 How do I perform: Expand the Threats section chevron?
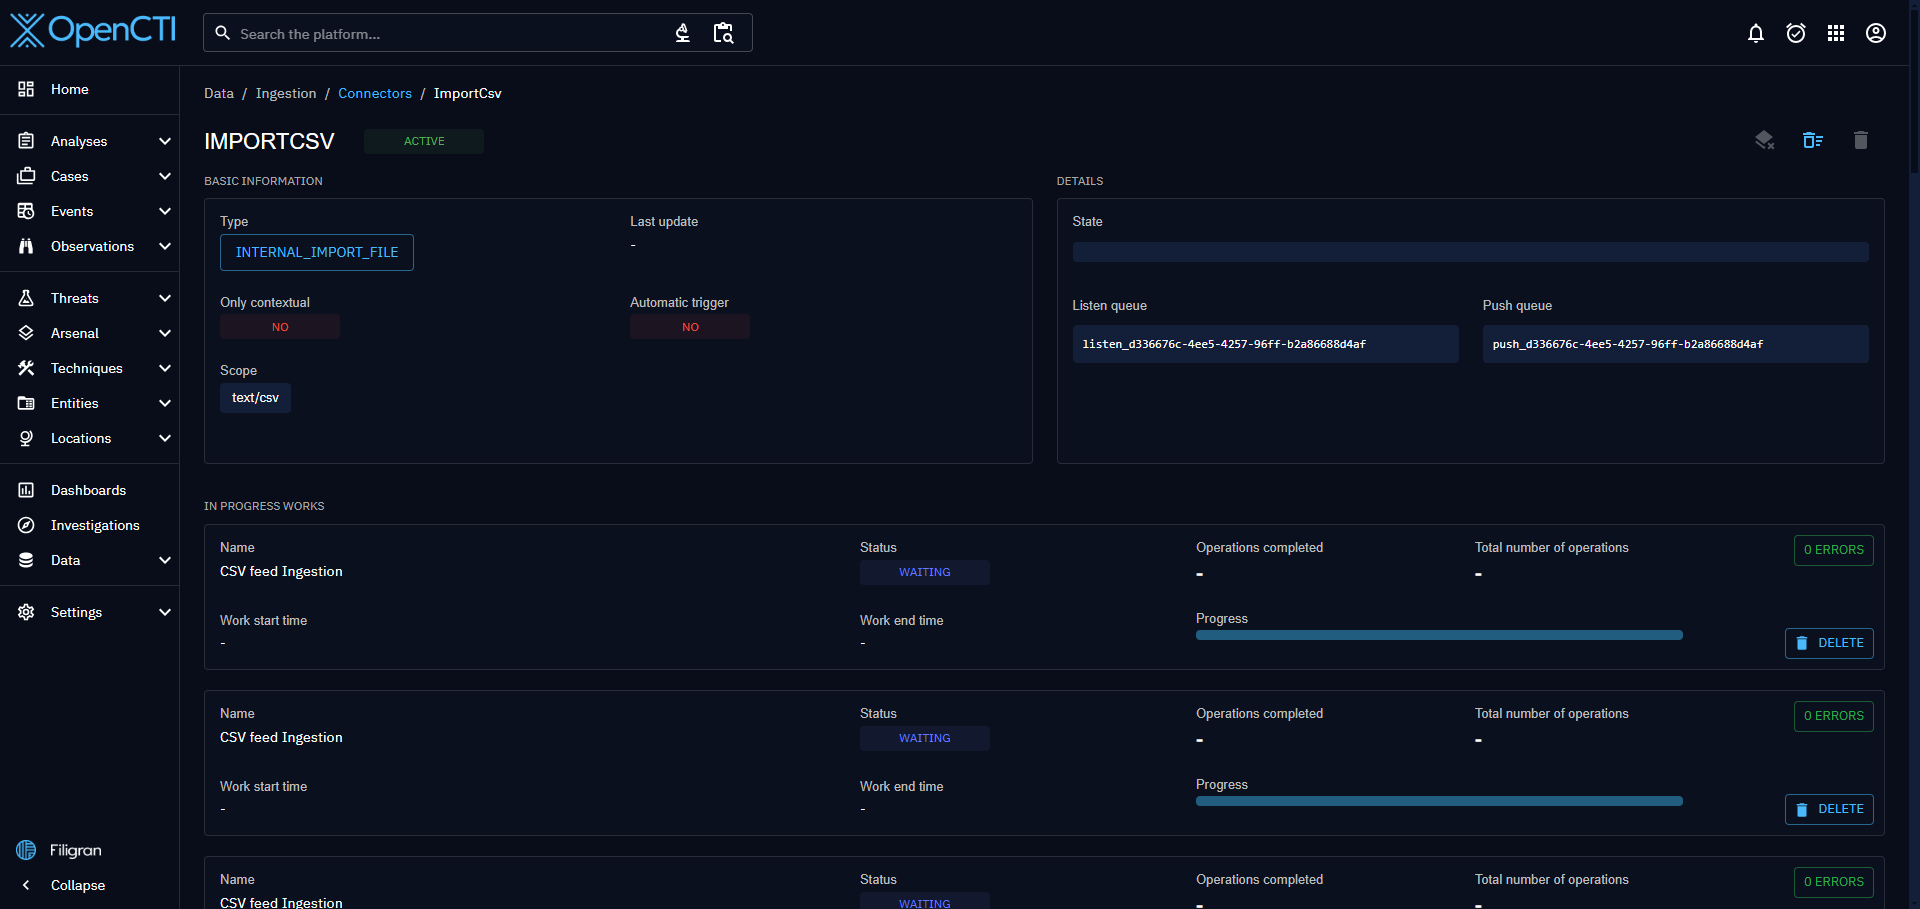tap(165, 298)
